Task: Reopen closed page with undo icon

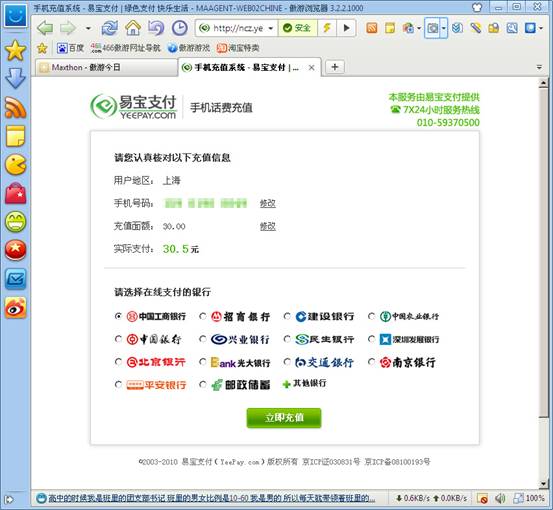Action: pos(156,28)
